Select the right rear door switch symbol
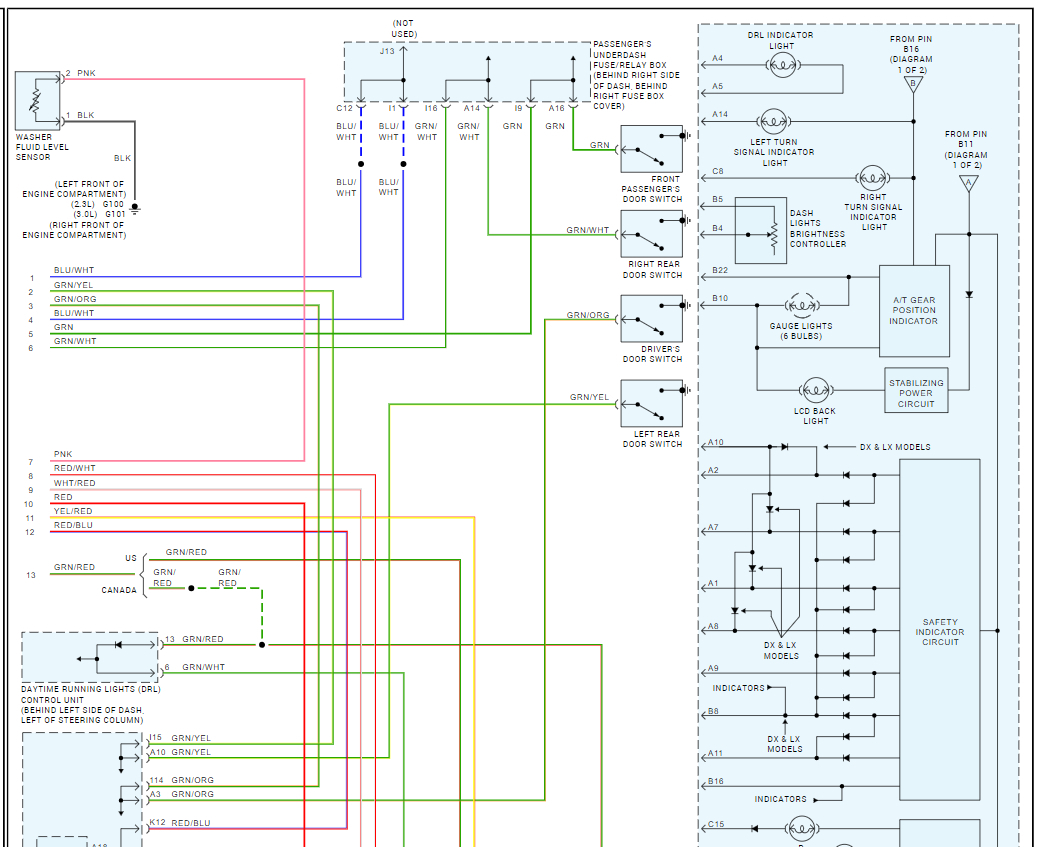 click(651, 234)
